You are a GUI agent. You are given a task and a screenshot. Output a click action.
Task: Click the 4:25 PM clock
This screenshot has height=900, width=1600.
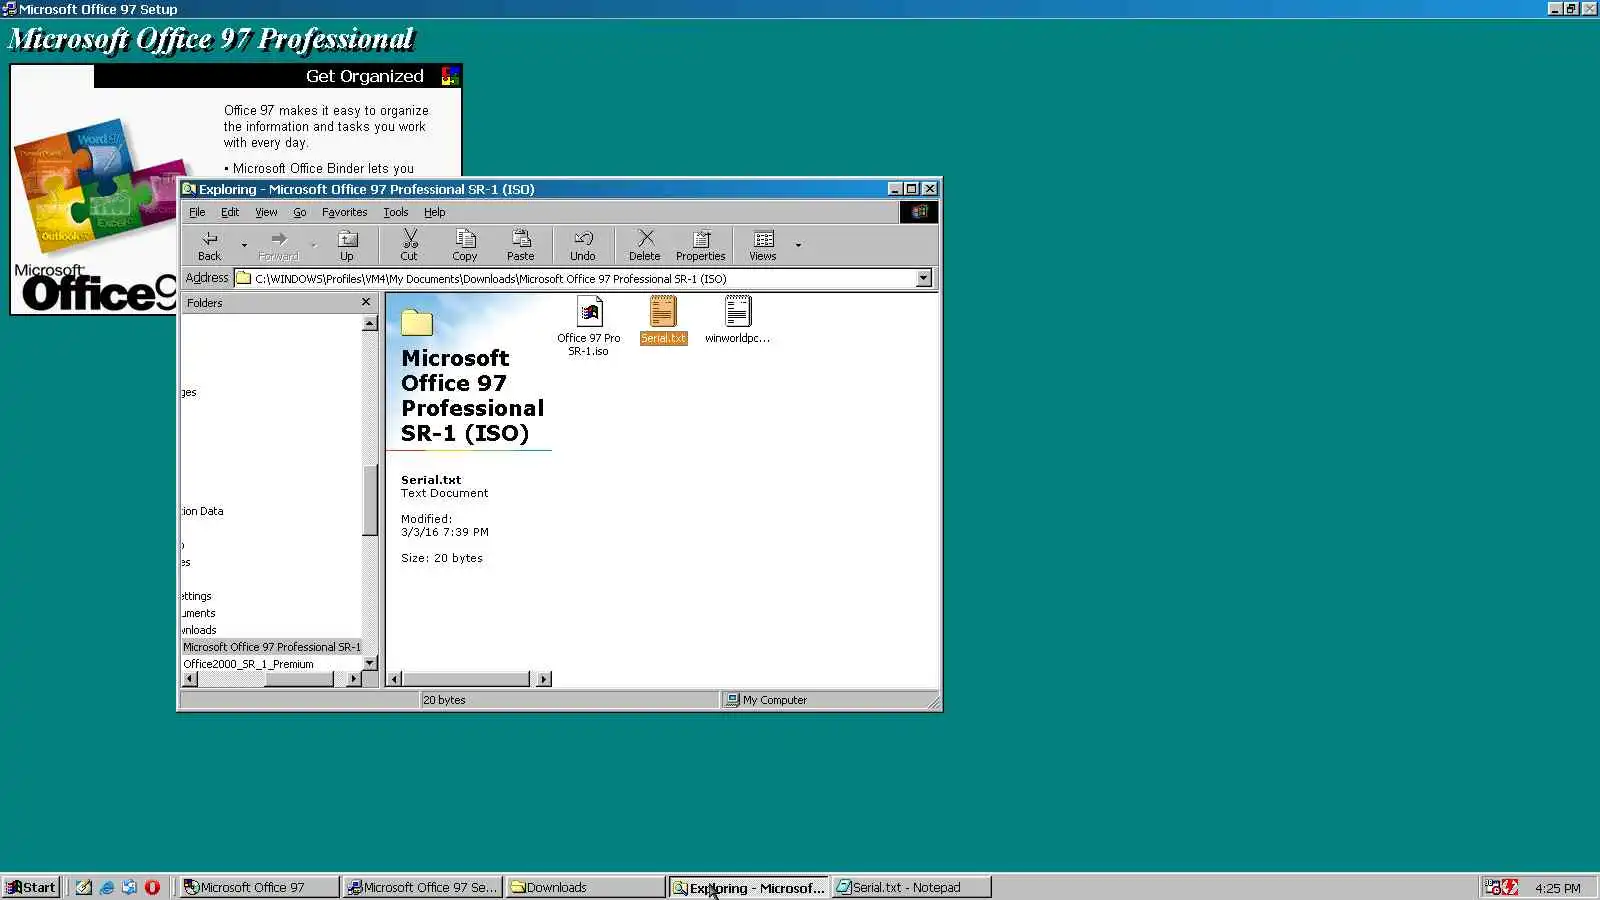1558,888
